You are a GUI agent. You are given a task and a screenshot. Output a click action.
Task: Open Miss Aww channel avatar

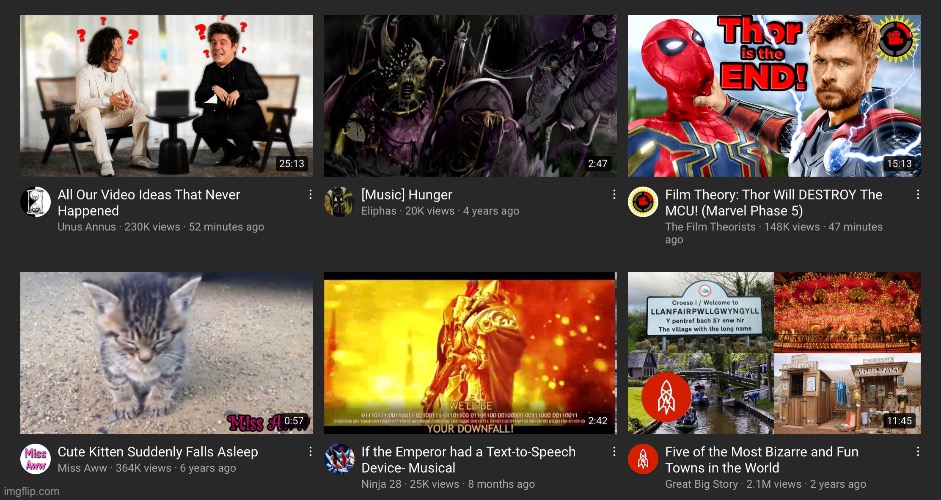tap(35, 459)
